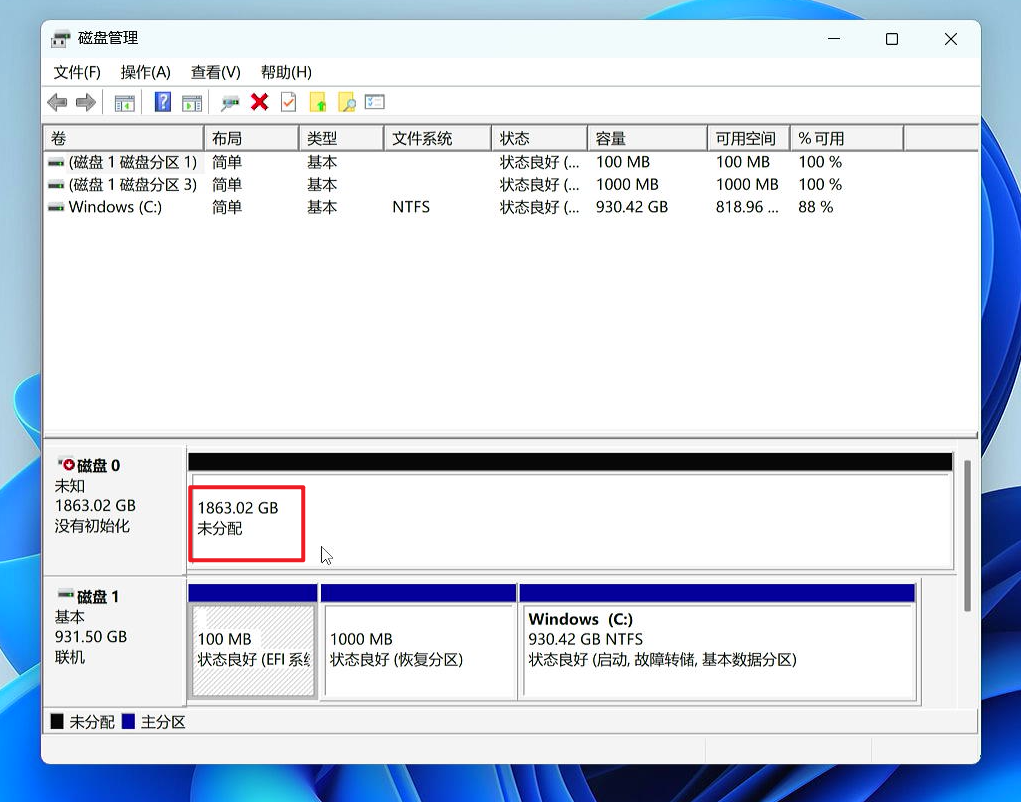Select the (磁盘 1 磁盘分区 3) volume row
The height and width of the screenshot is (802, 1021).
(x=510, y=185)
